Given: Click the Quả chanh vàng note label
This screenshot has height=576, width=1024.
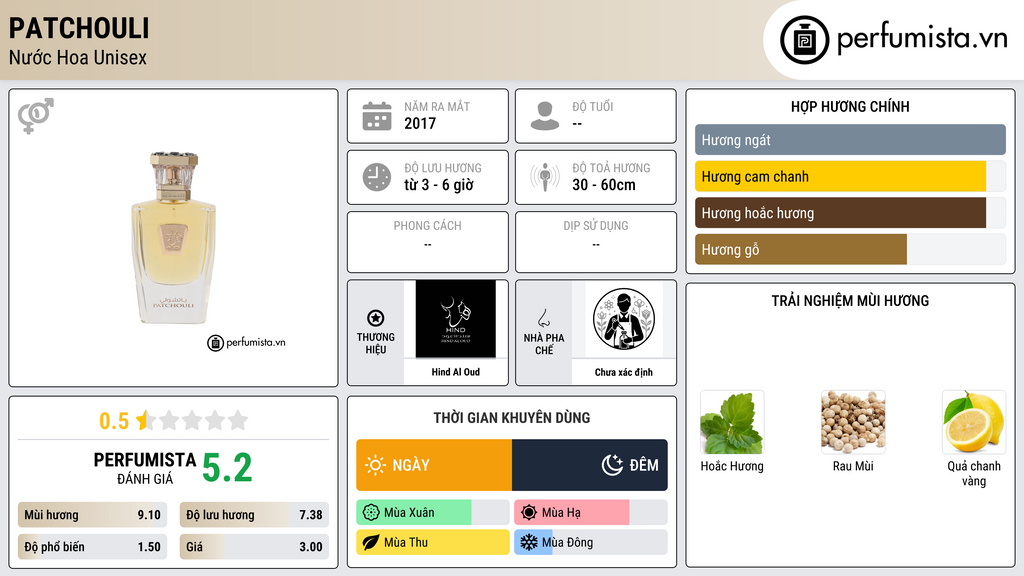Looking at the screenshot, I should (x=974, y=473).
